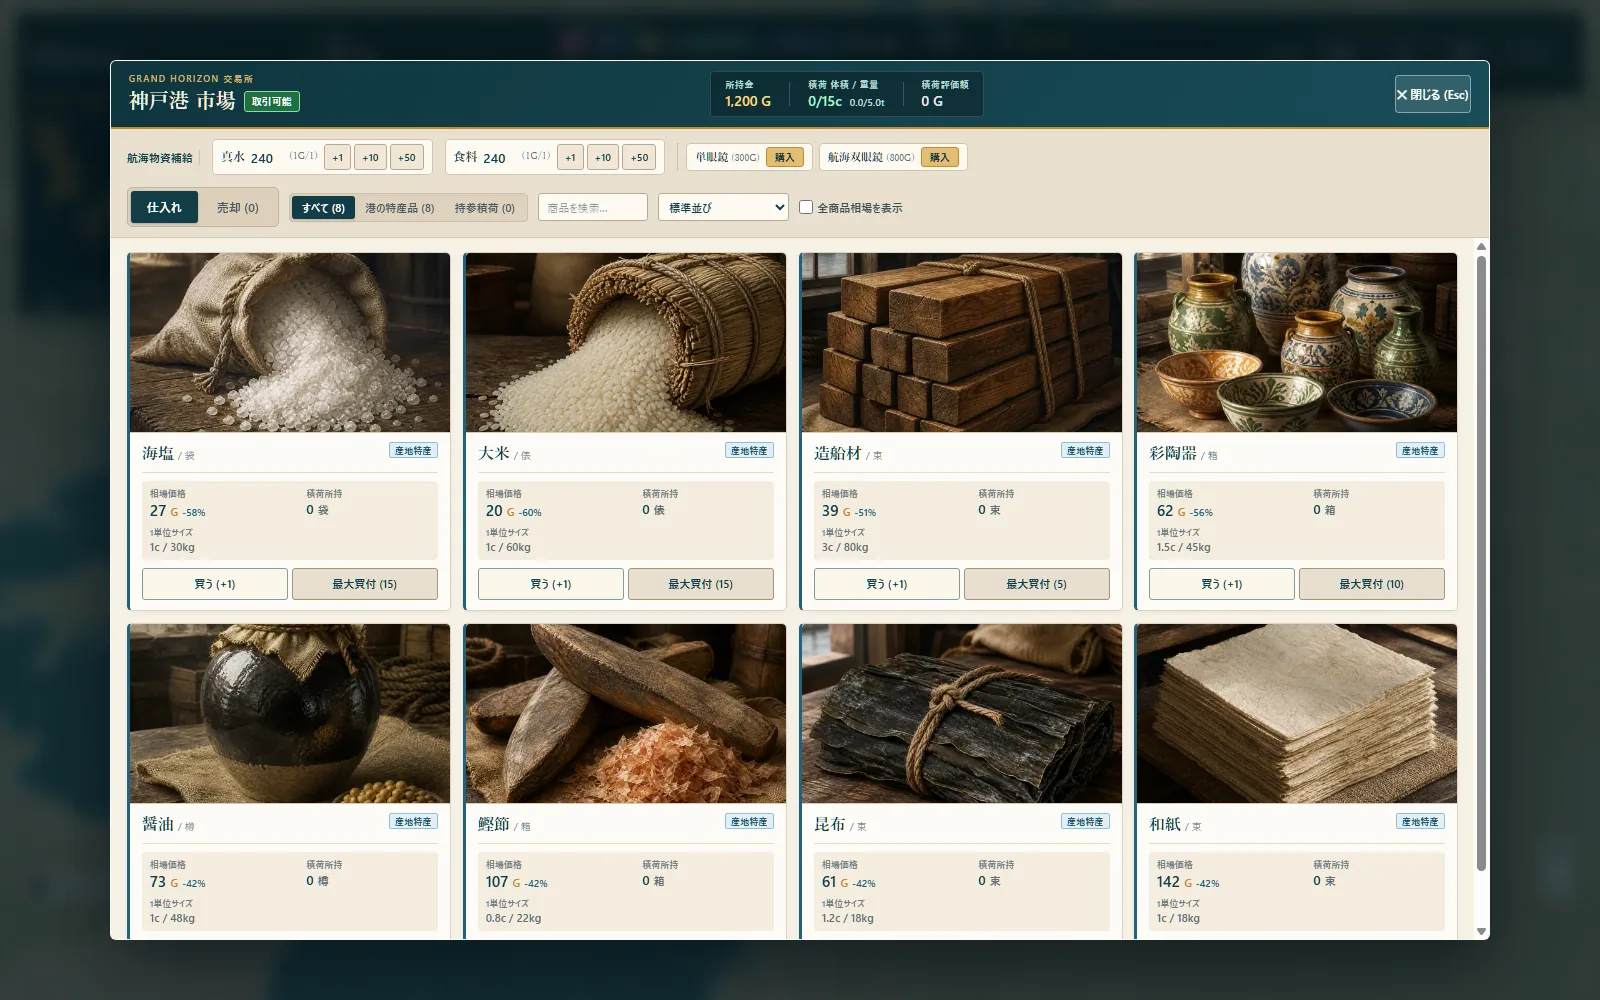Select the 港の特産品 (8) filter tab

point(399,208)
